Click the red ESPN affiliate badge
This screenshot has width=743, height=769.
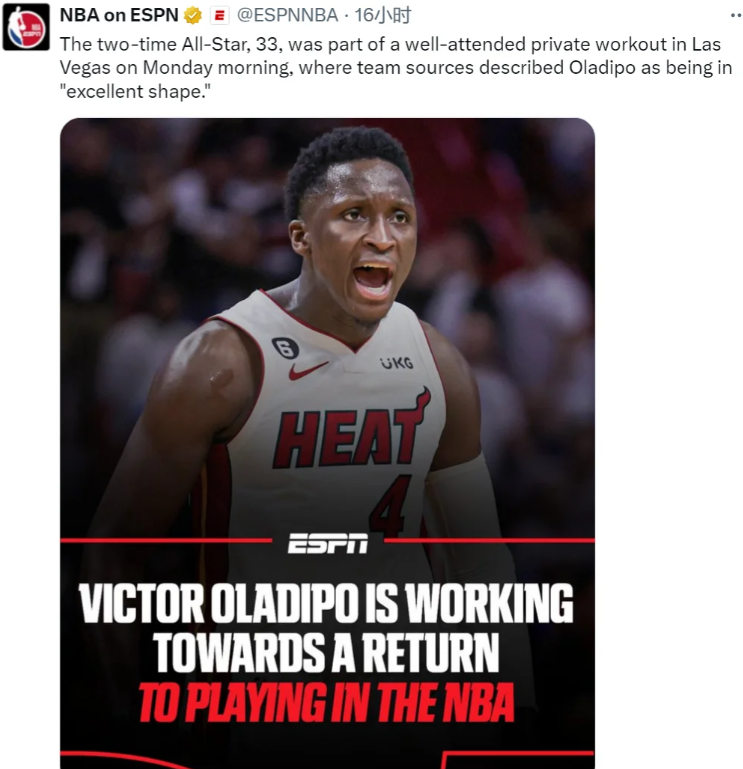coord(219,16)
